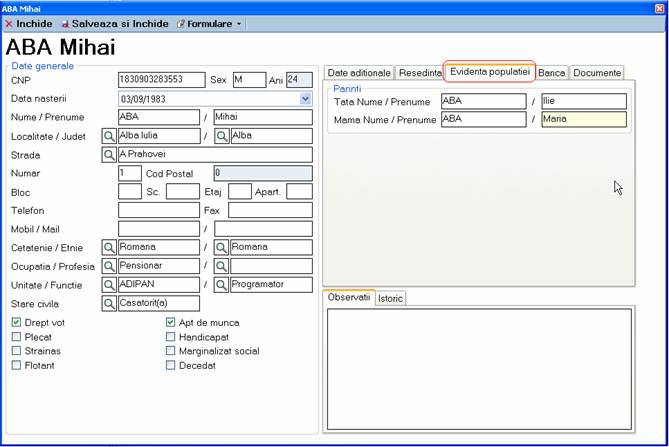Image resolution: width=669 pixels, height=447 pixels.
Task: Click the search icon next to Localitate
Action: tap(109, 136)
